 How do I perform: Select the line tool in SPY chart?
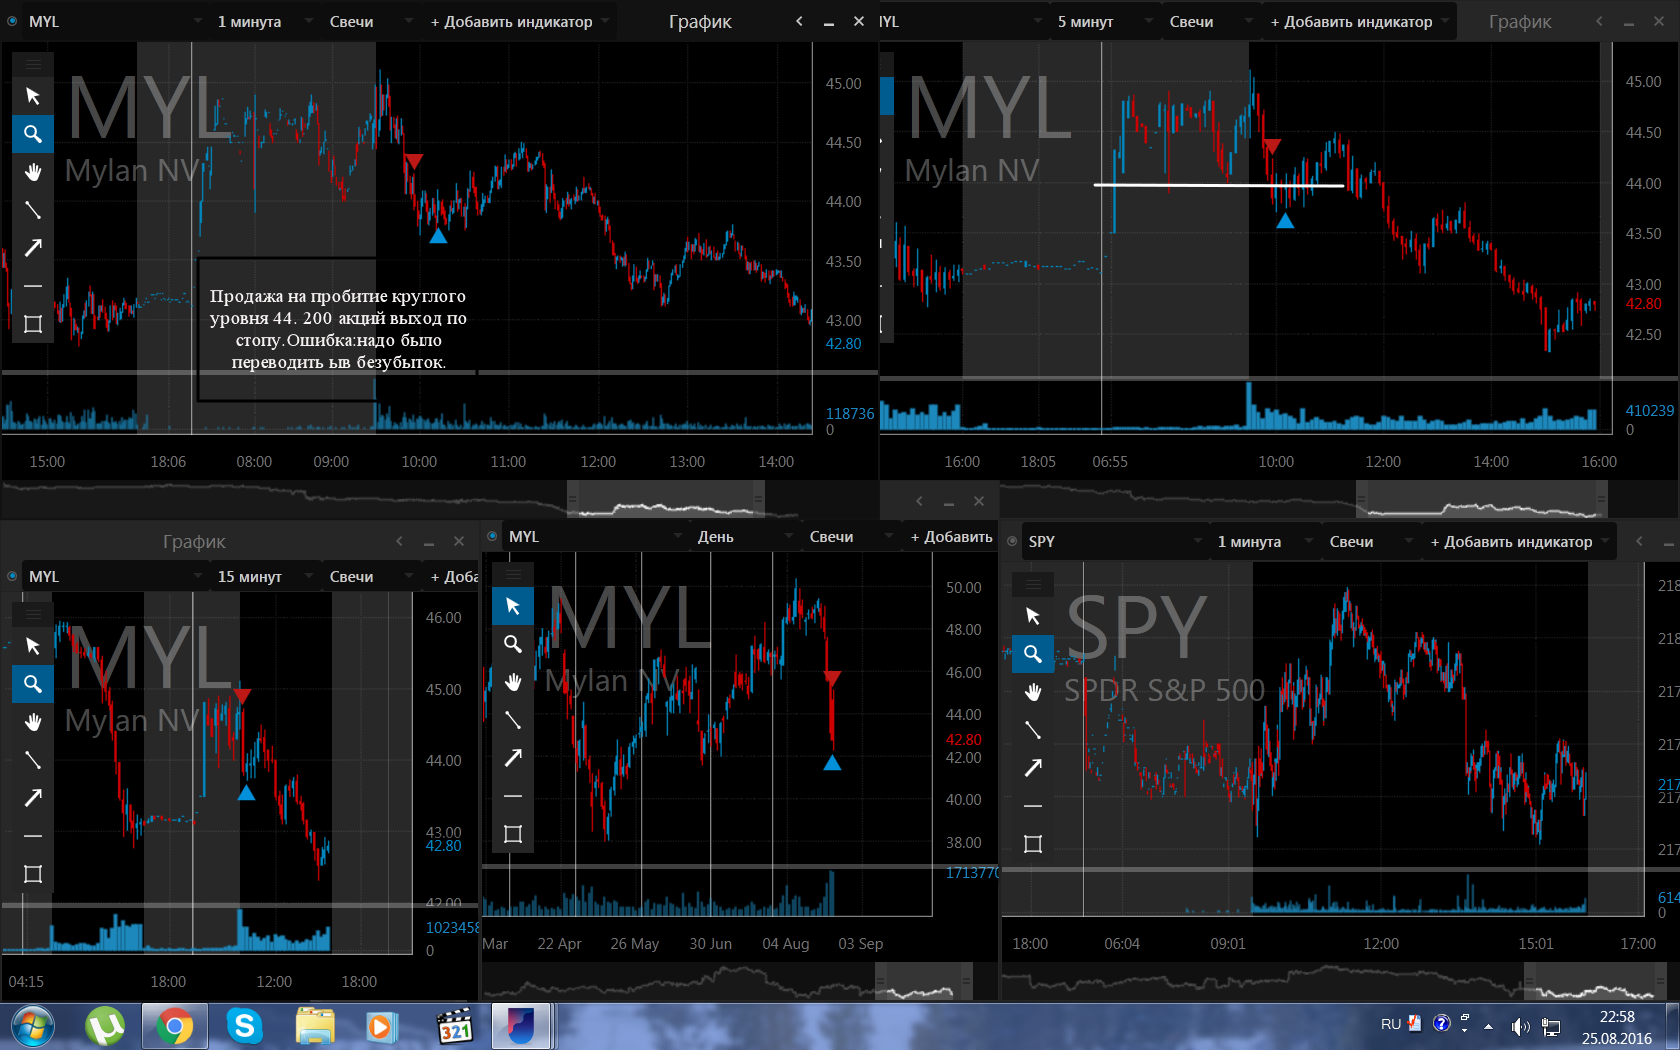point(1033,730)
